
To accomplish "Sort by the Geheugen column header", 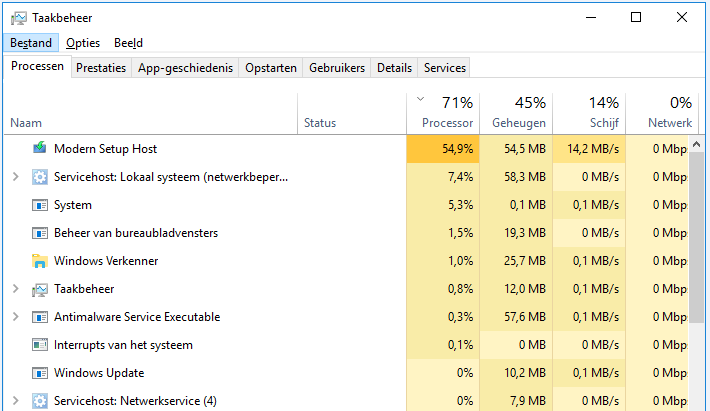I will coord(518,112).
